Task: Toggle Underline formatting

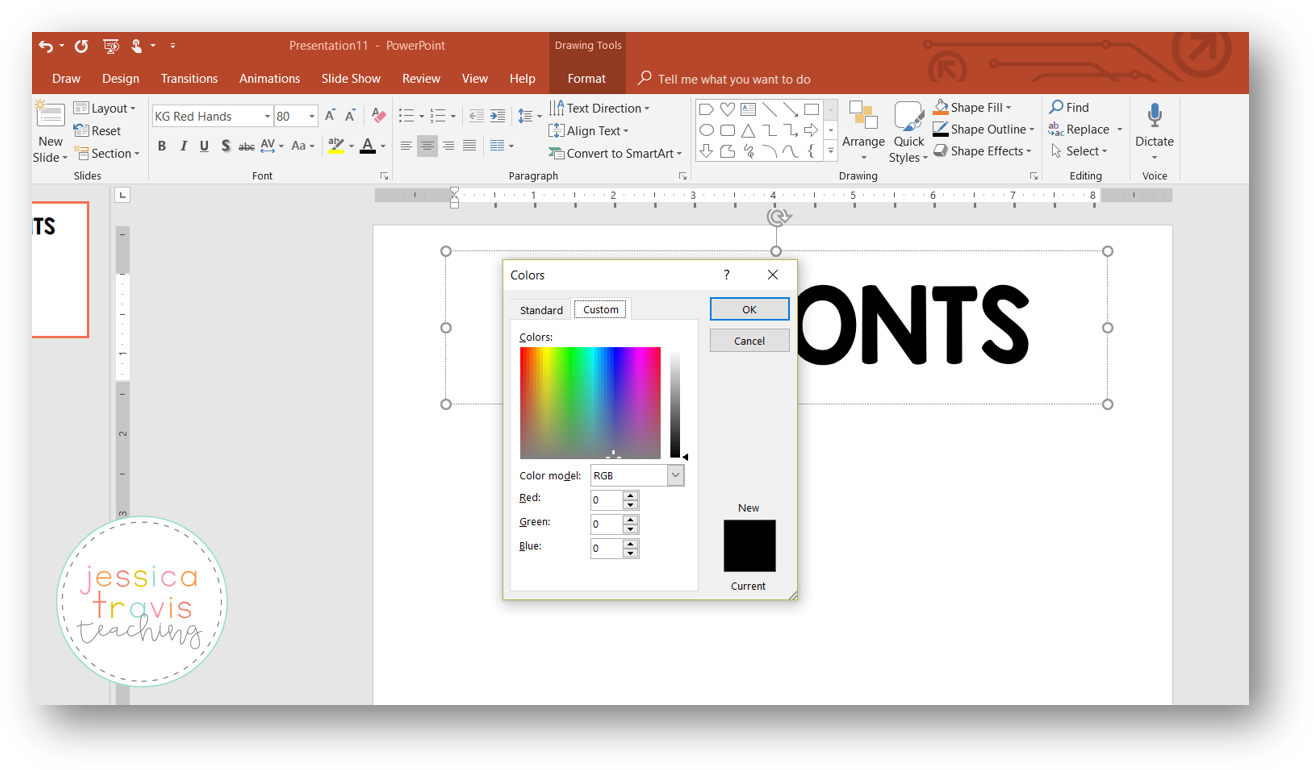Action: (204, 146)
